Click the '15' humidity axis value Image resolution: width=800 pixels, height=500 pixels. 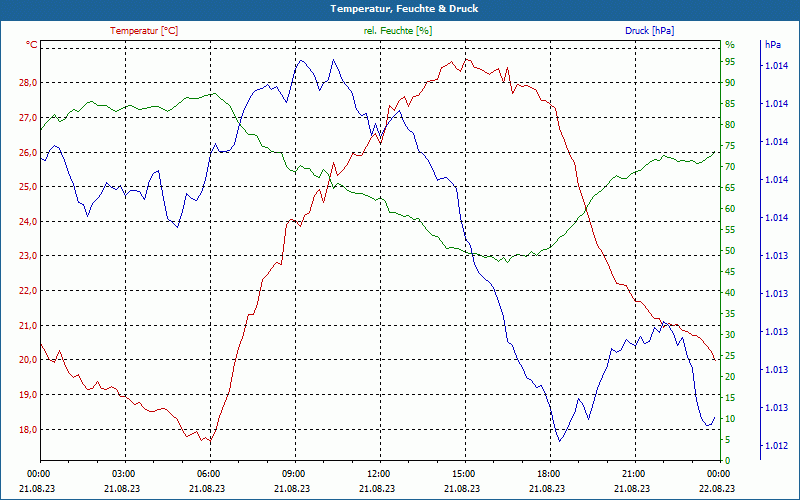tap(730, 397)
